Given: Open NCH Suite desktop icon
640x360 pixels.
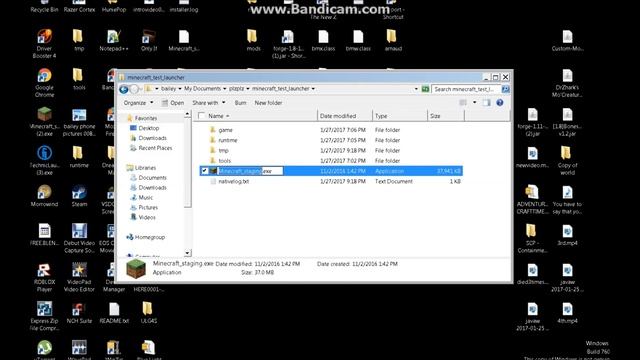Looking at the screenshot, I should (79, 313).
